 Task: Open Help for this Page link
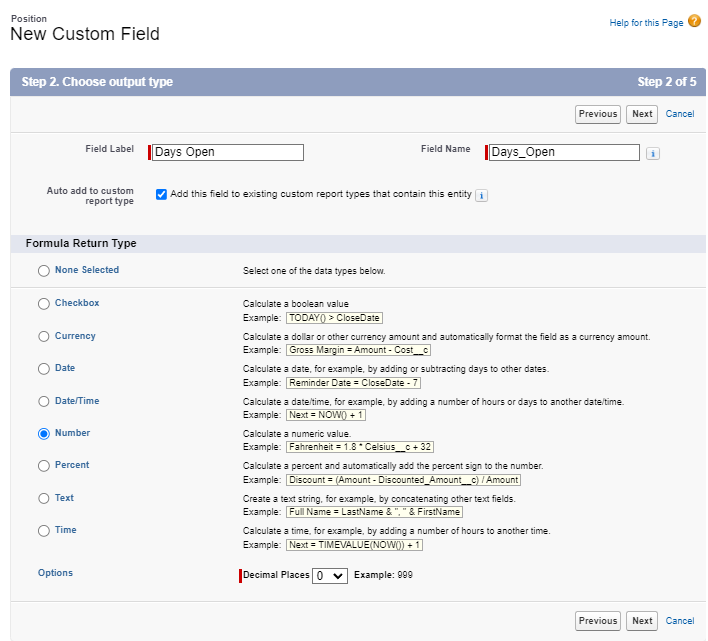pos(645,23)
